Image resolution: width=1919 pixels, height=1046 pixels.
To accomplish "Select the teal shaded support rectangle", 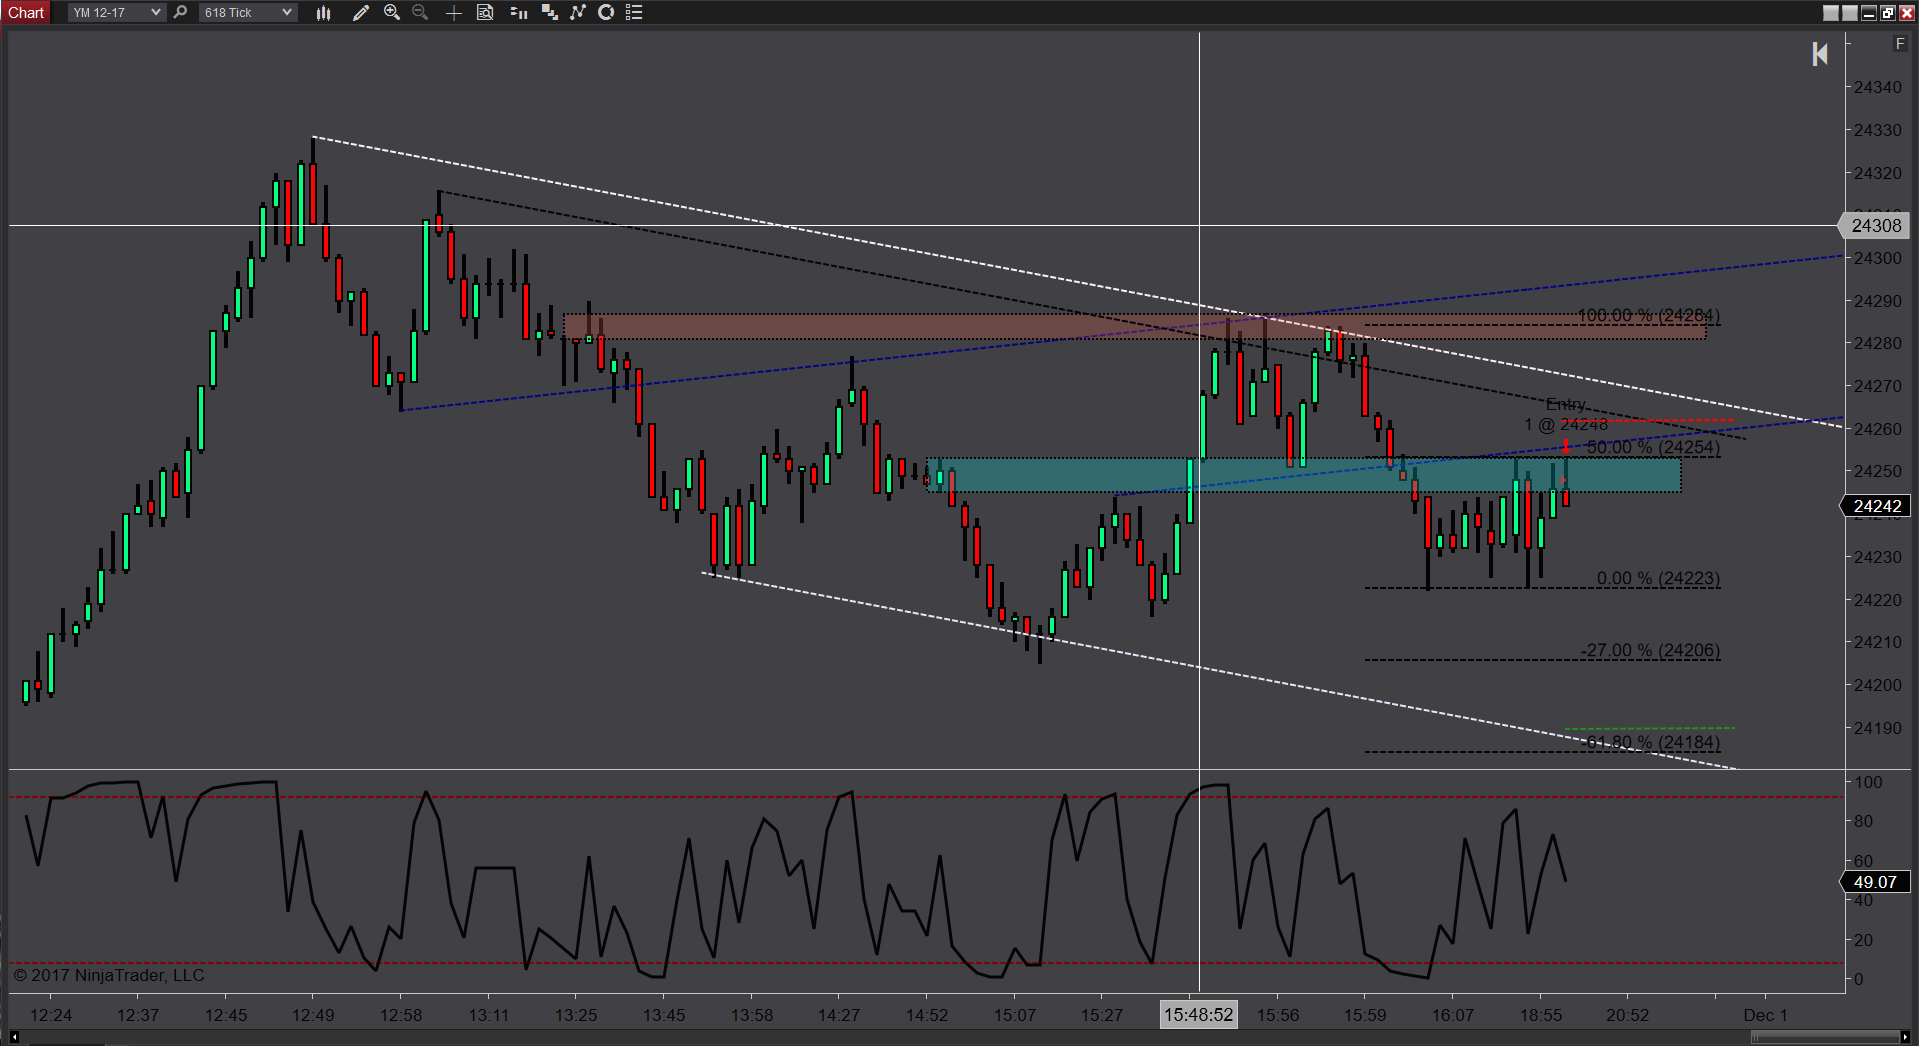I will (x=1304, y=475).
